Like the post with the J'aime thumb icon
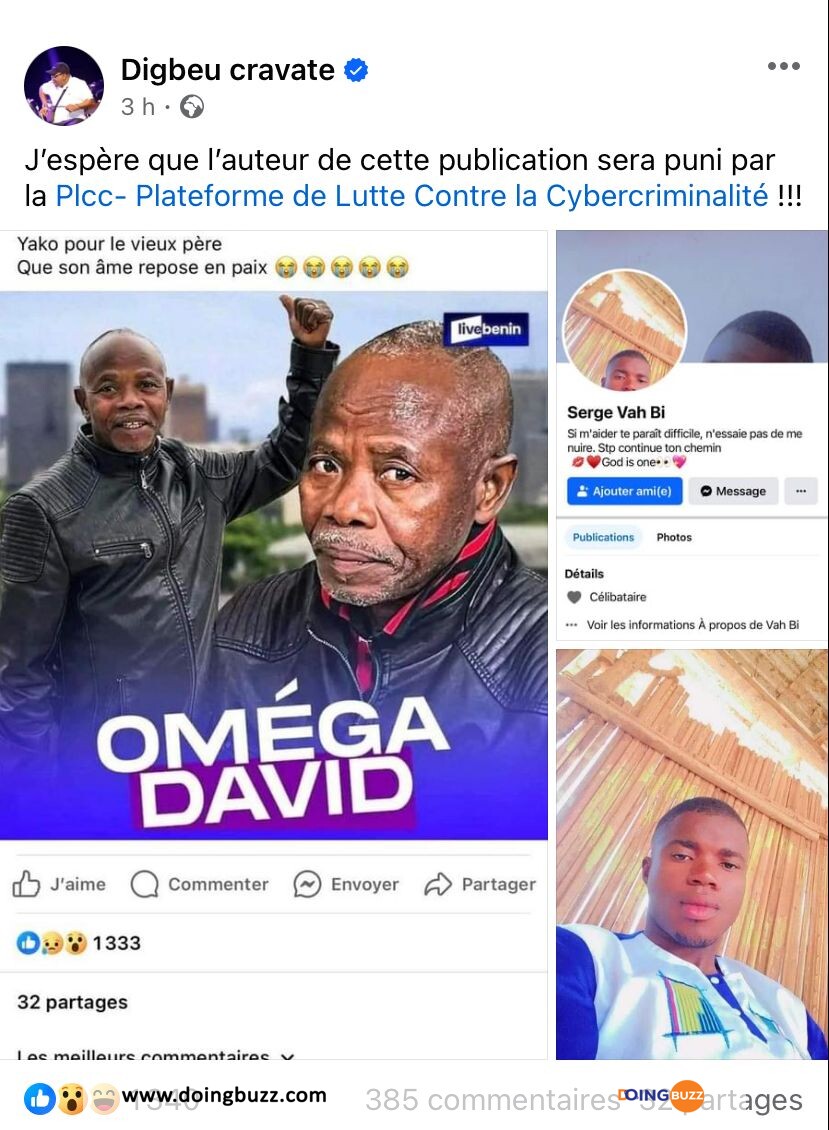This screenshot has width=829, height=1130. (26, 884)
